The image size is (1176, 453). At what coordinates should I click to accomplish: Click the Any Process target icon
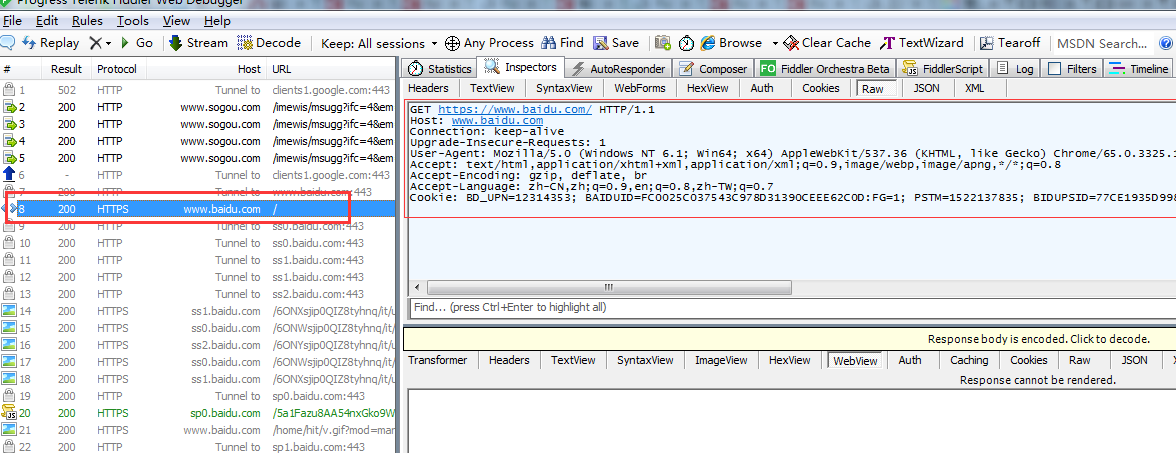[x=452, y=44]
